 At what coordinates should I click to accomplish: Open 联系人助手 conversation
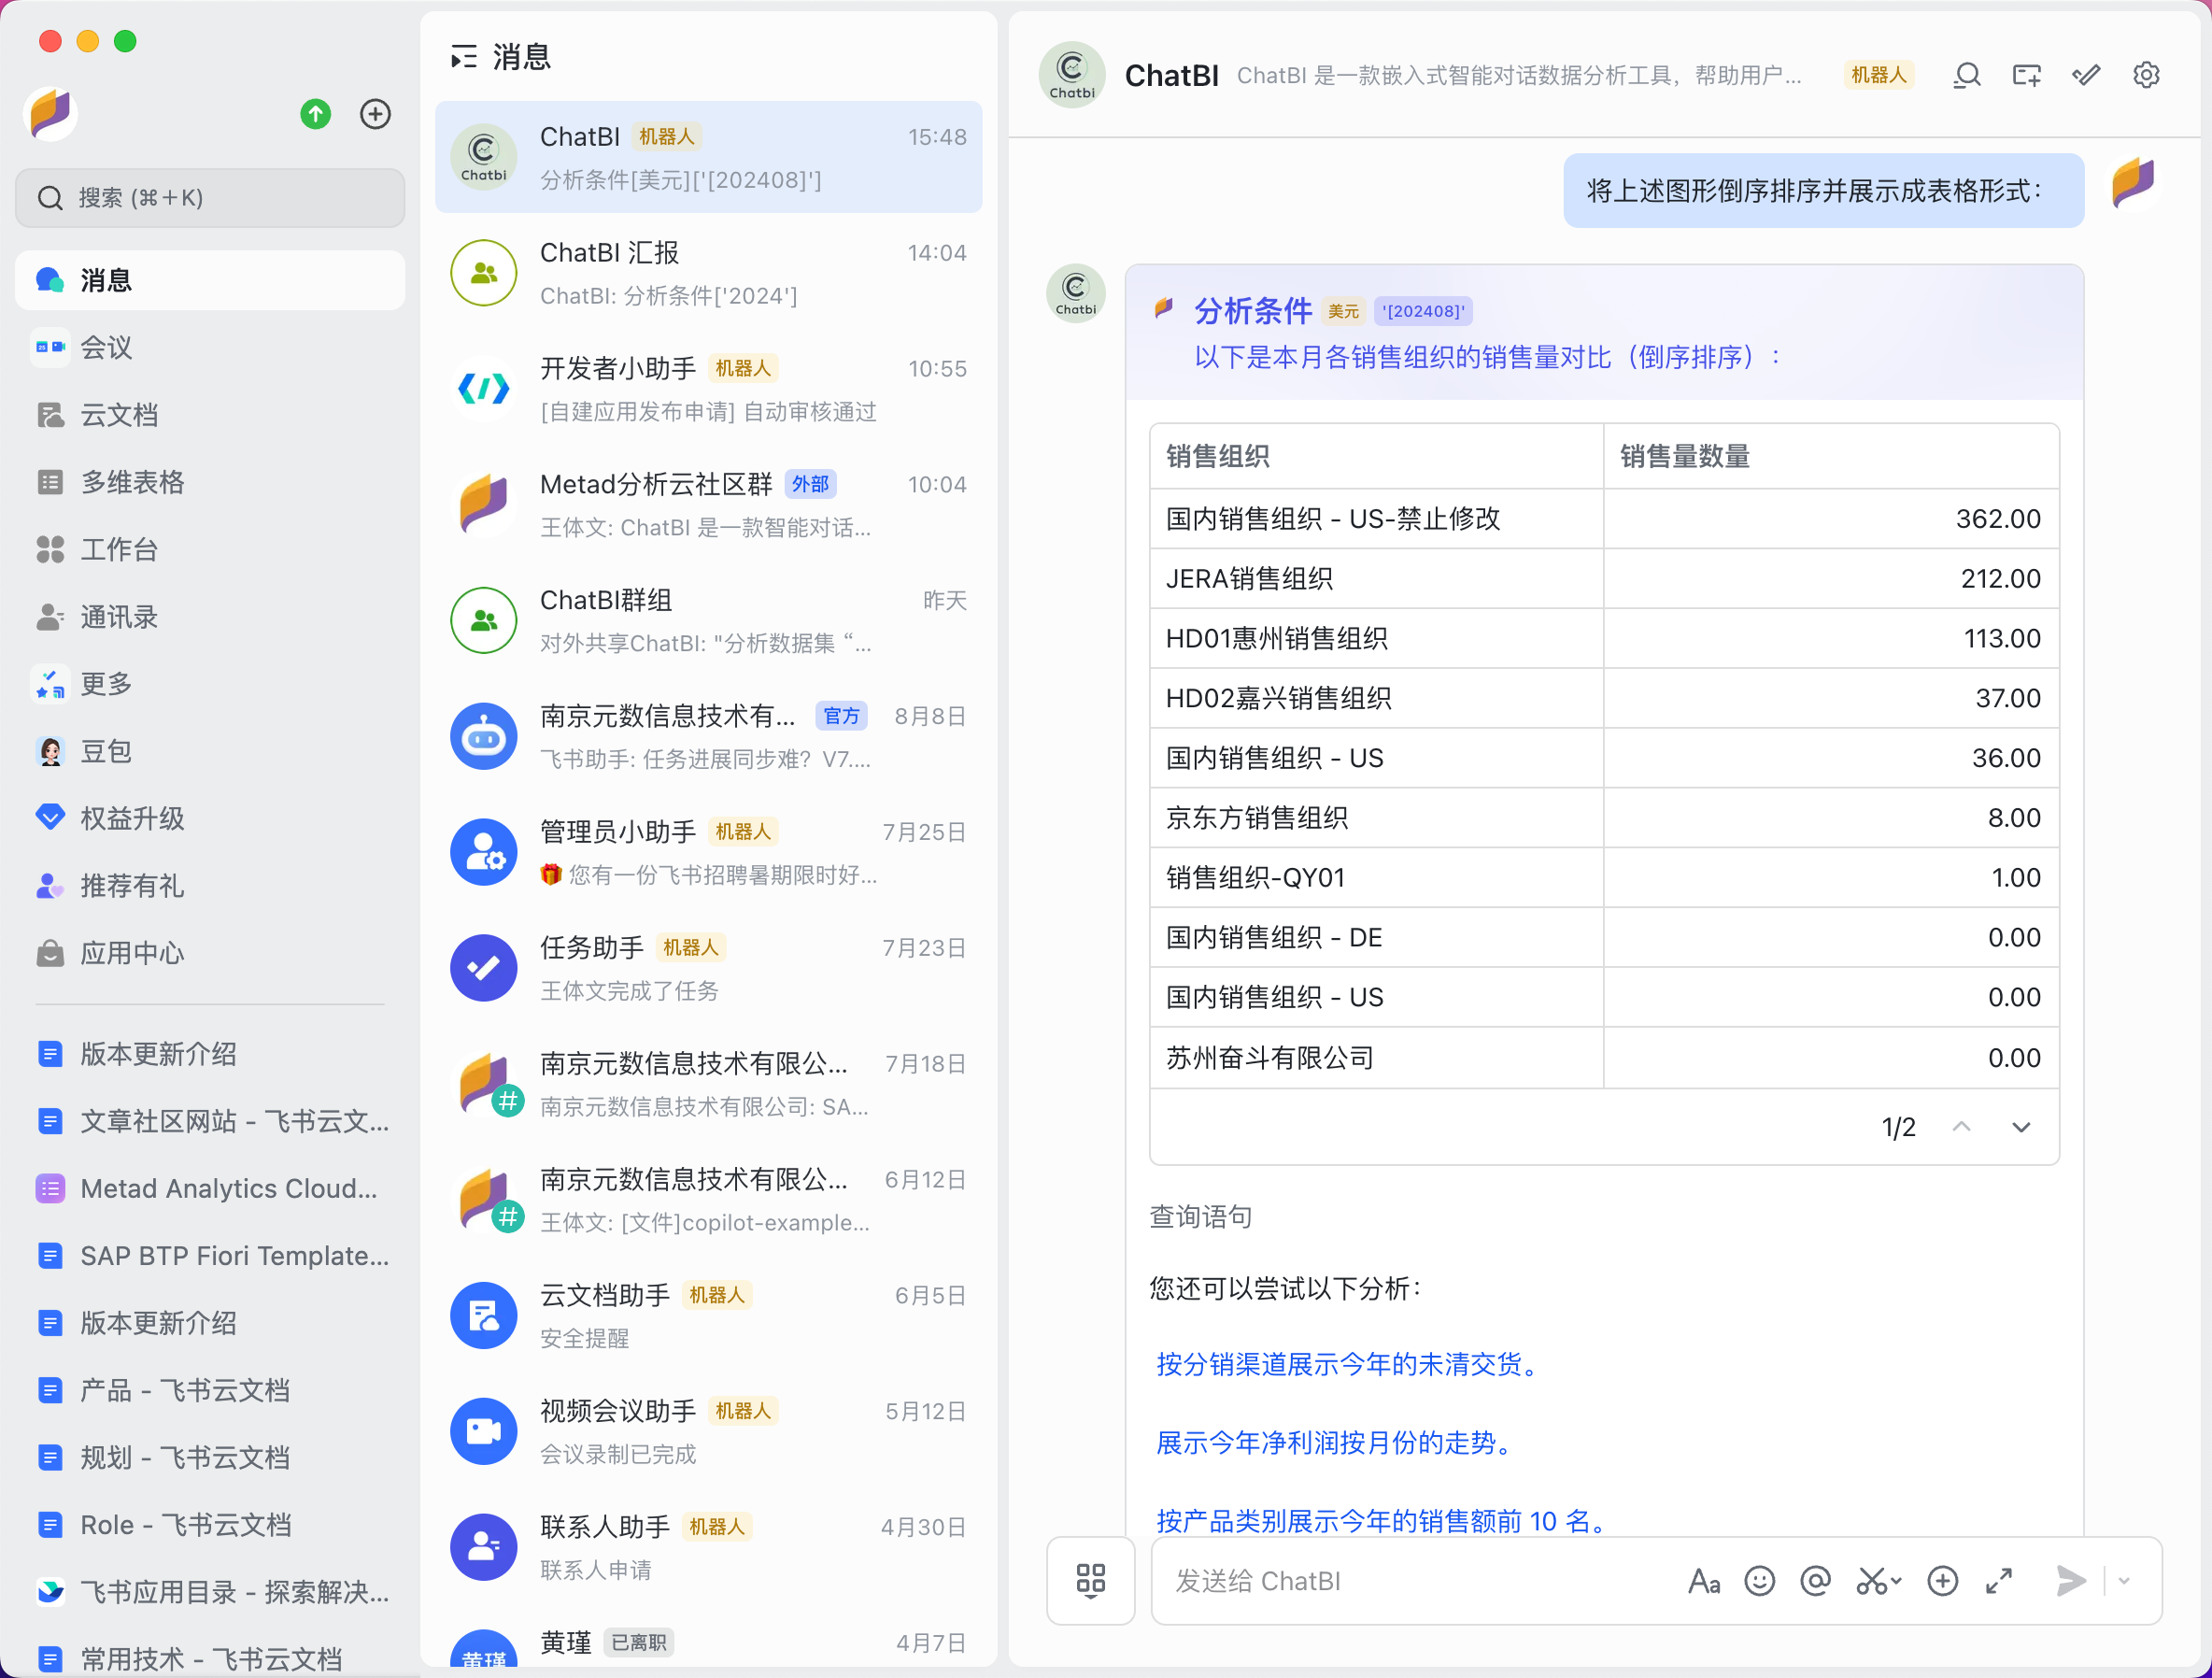[x=708, y=1547]
